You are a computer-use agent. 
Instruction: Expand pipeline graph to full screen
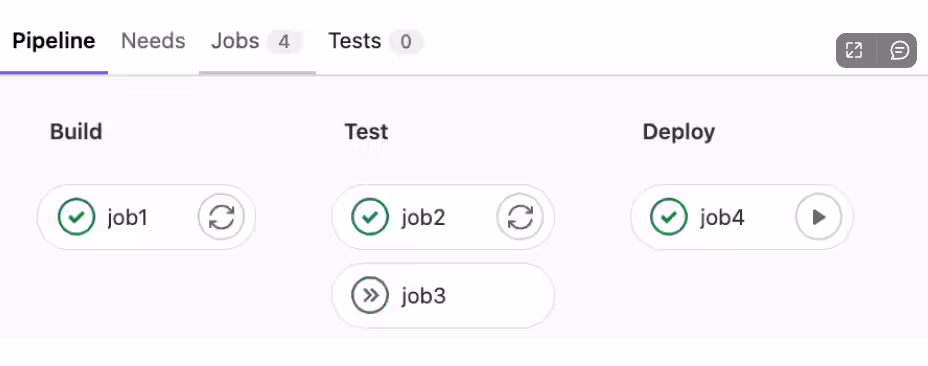click(x=854, y=50)
